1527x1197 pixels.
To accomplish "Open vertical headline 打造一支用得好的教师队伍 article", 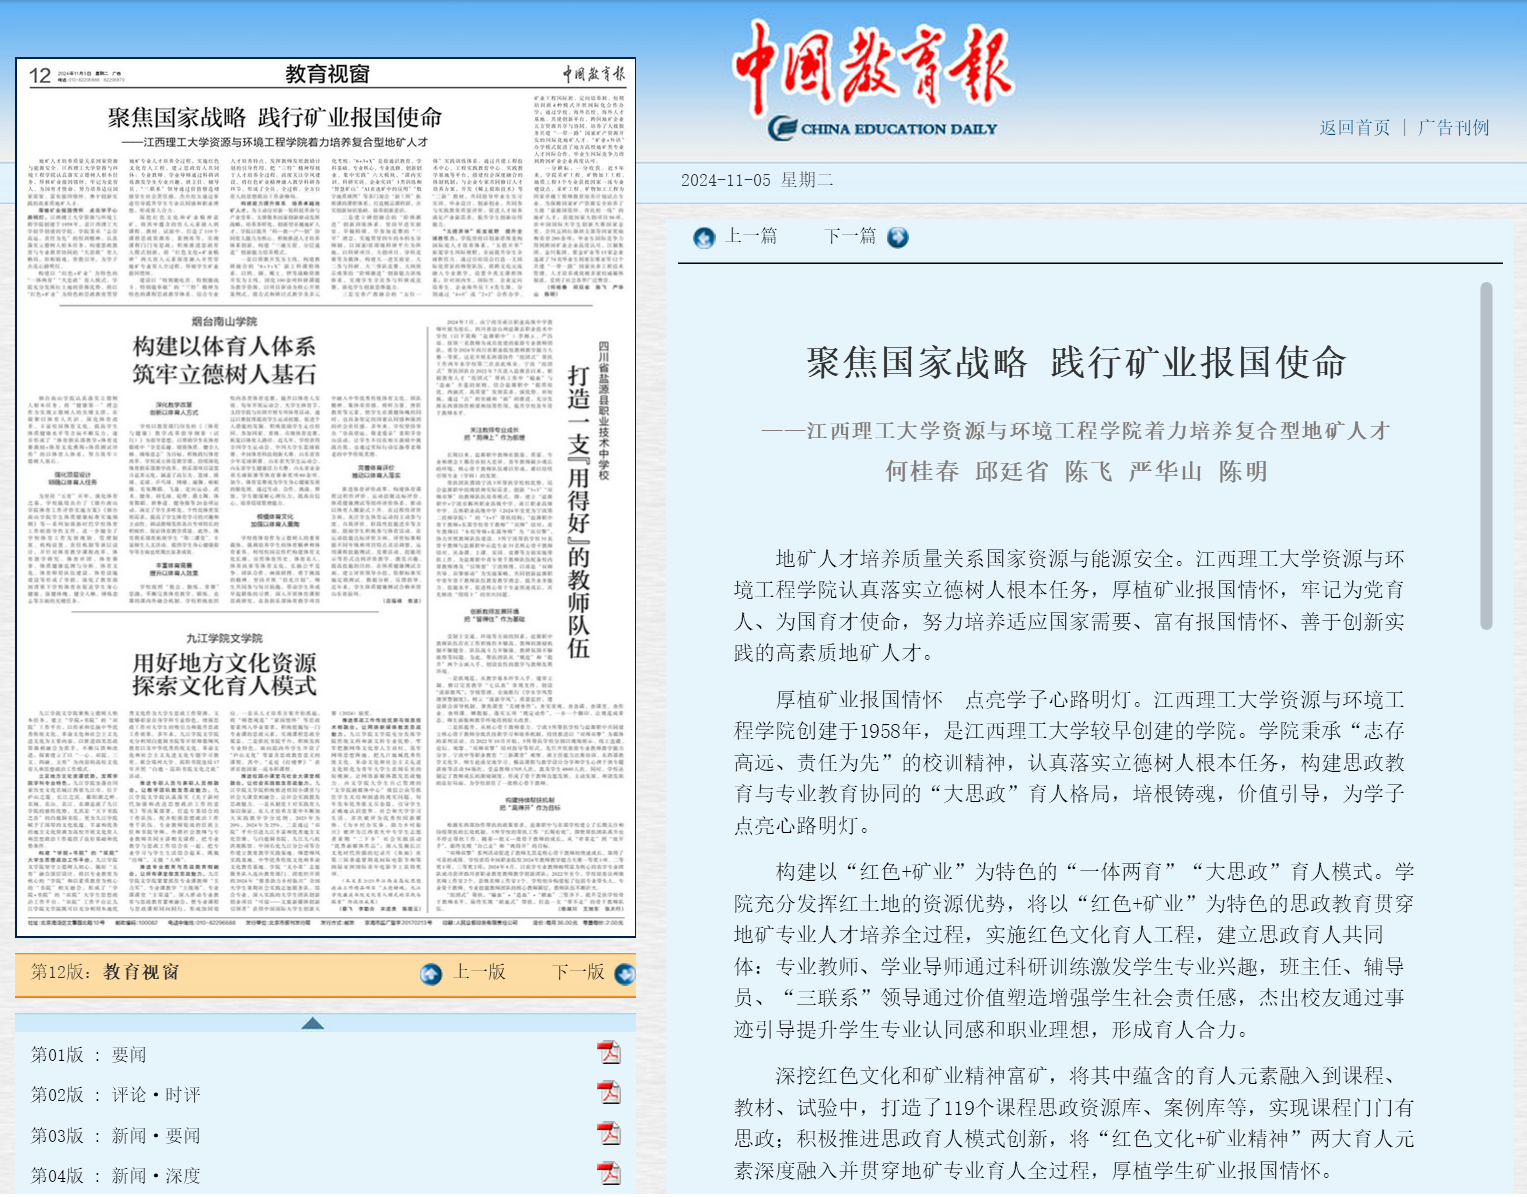I will tap(578, 510).
